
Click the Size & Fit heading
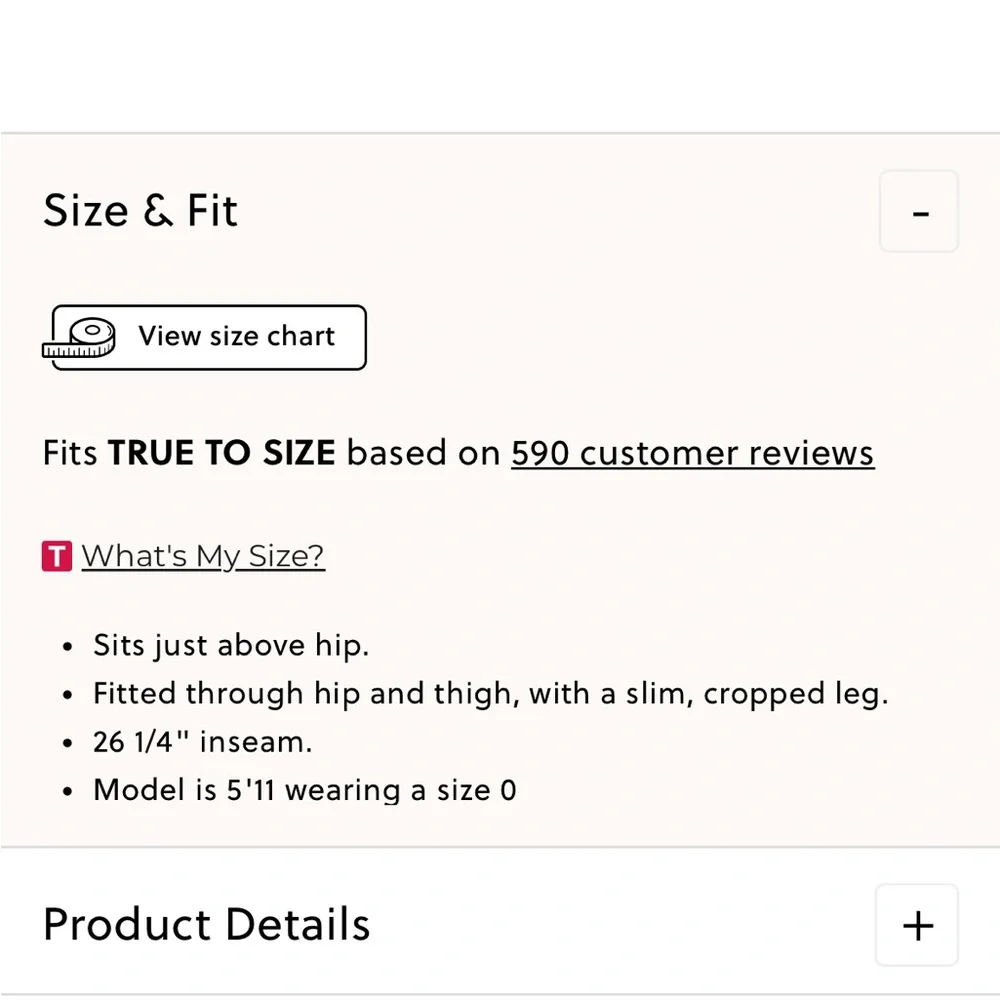point(140,211)
